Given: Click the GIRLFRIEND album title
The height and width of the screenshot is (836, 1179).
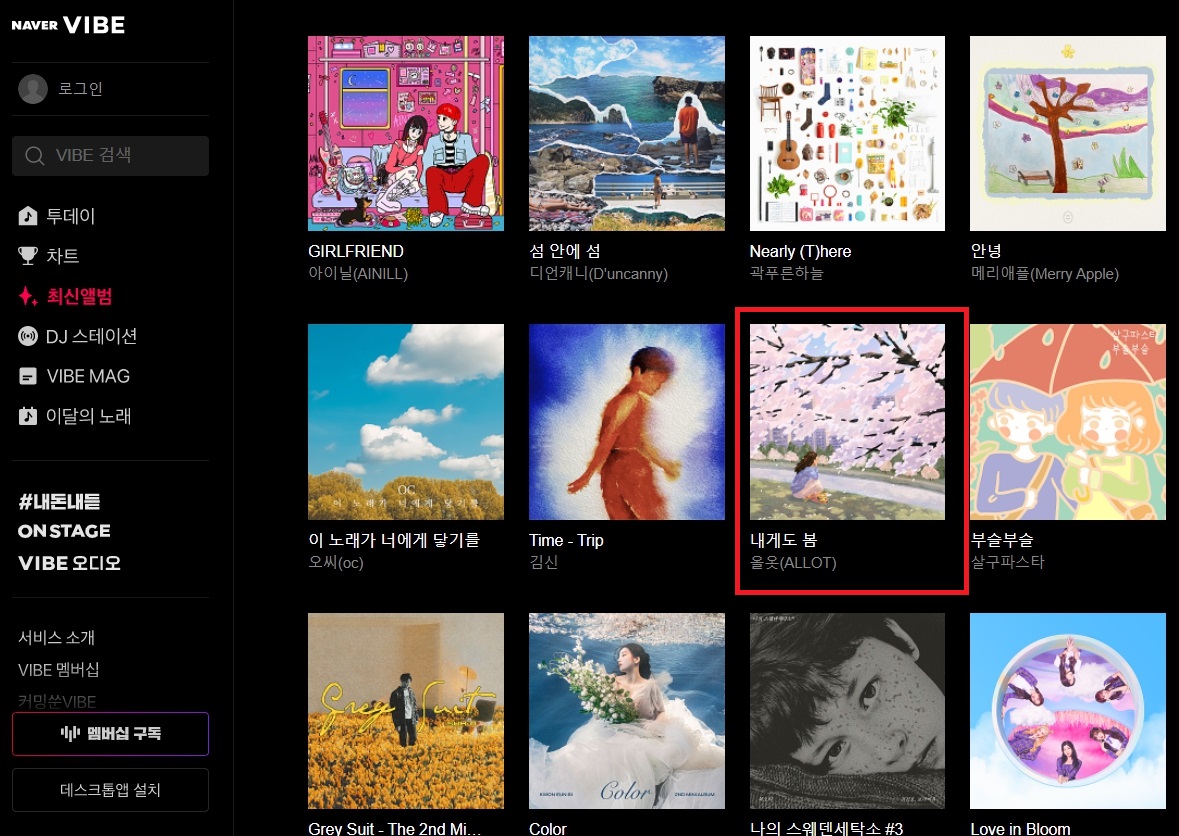Looking at the screenshot, I should tap(356, 251).
